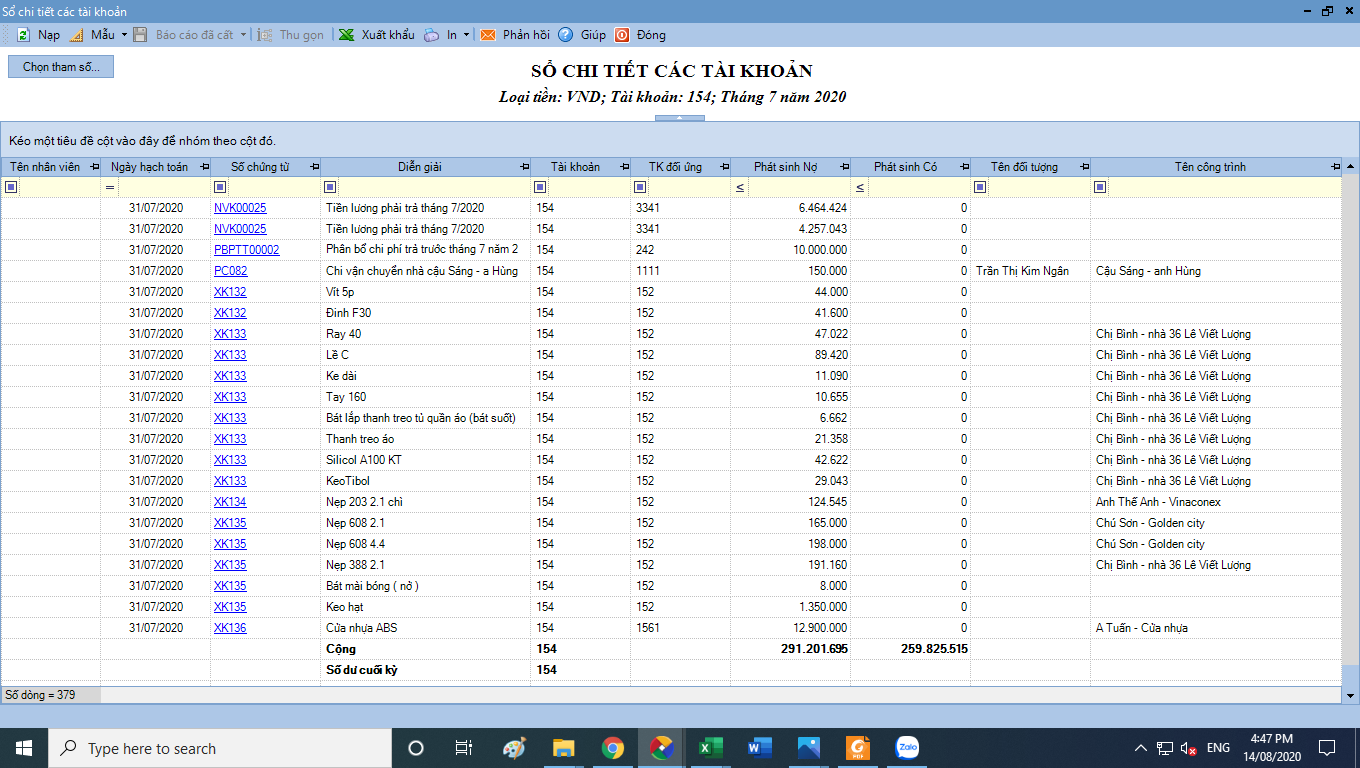Click the Nạp reload icon

23,35
